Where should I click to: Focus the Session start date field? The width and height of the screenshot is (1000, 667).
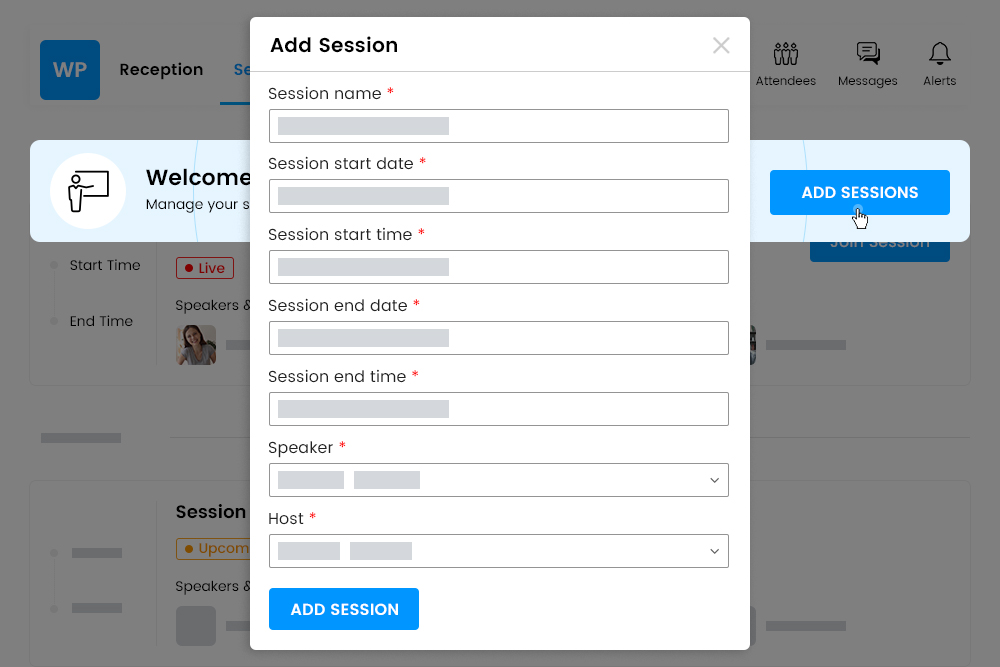tap(499, 196)
